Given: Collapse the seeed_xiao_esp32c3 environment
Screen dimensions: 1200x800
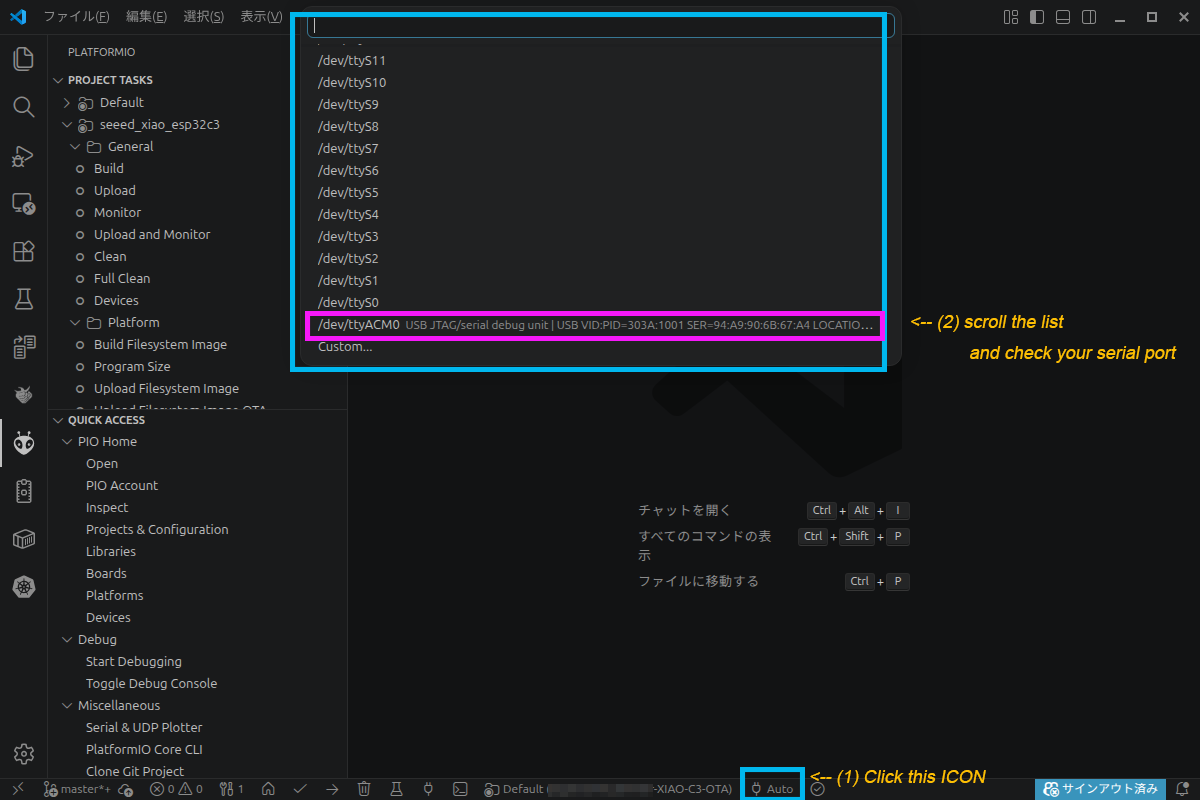Looking at the screenshot, I should (x=67, y=125).
